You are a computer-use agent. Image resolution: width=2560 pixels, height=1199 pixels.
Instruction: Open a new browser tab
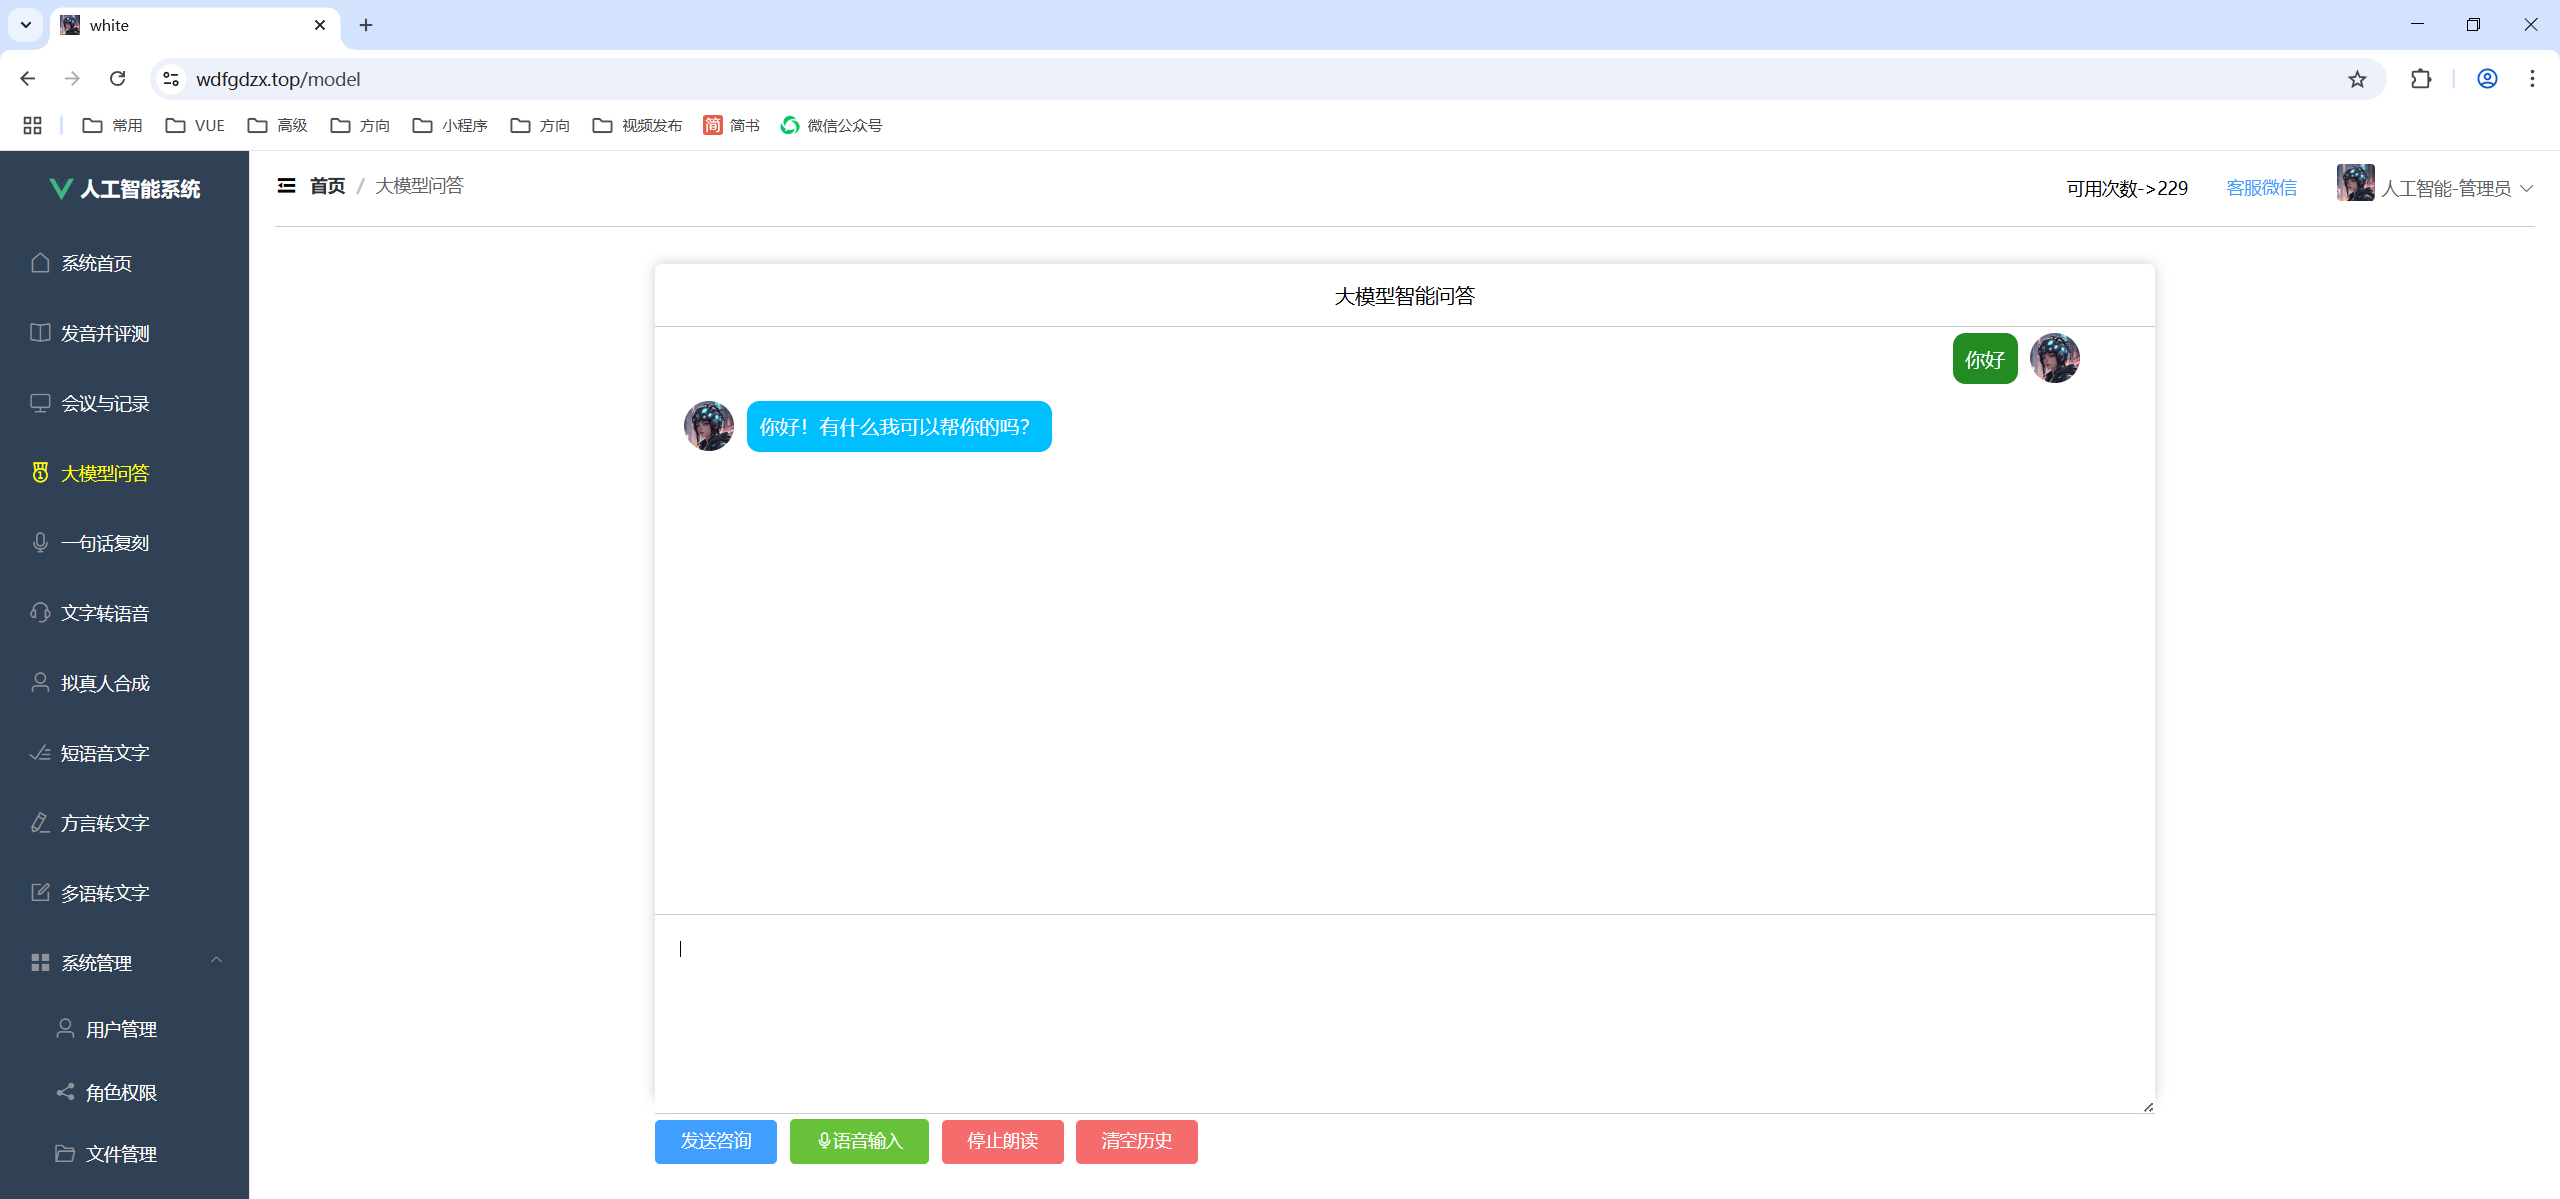366,25
